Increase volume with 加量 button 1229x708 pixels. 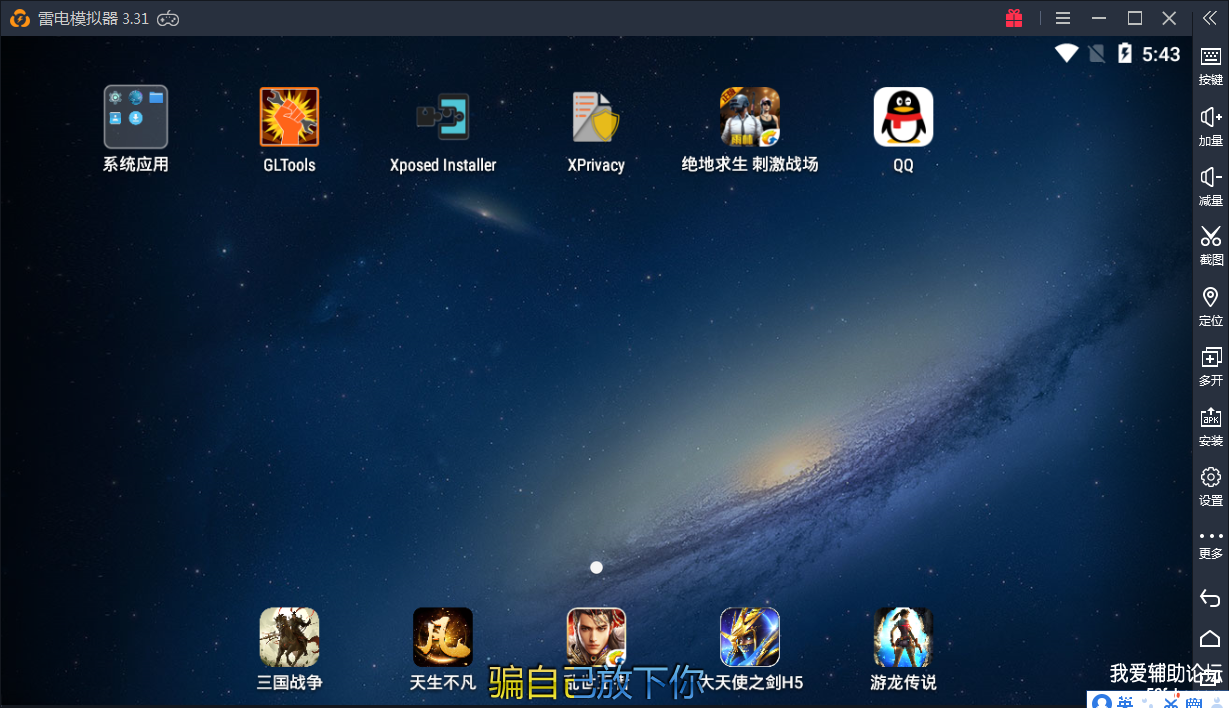pos(1210,126)
